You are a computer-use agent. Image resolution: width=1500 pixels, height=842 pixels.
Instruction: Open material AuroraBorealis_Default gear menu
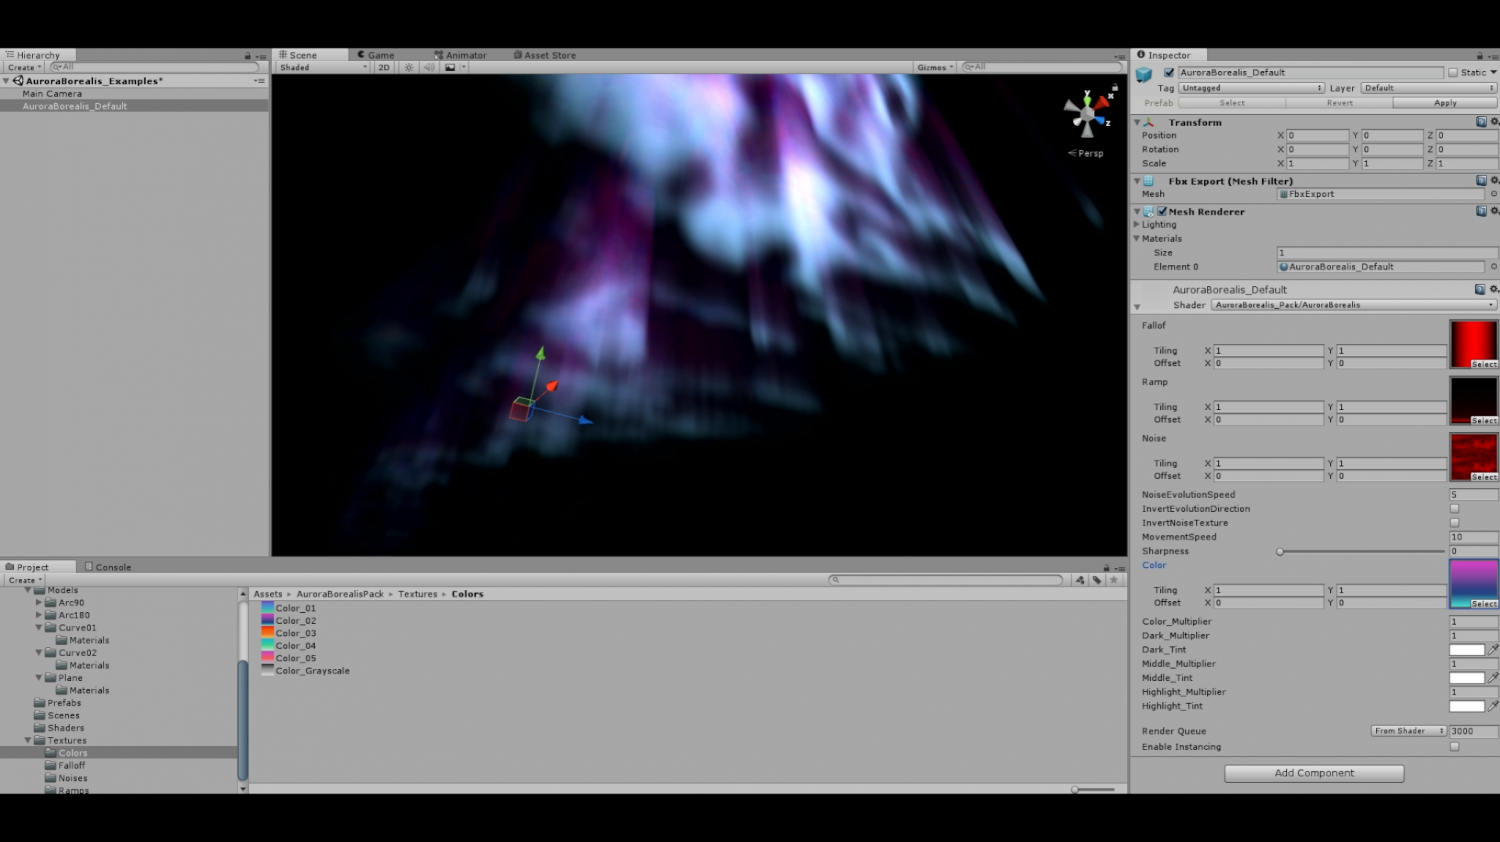pos(1494,289)
